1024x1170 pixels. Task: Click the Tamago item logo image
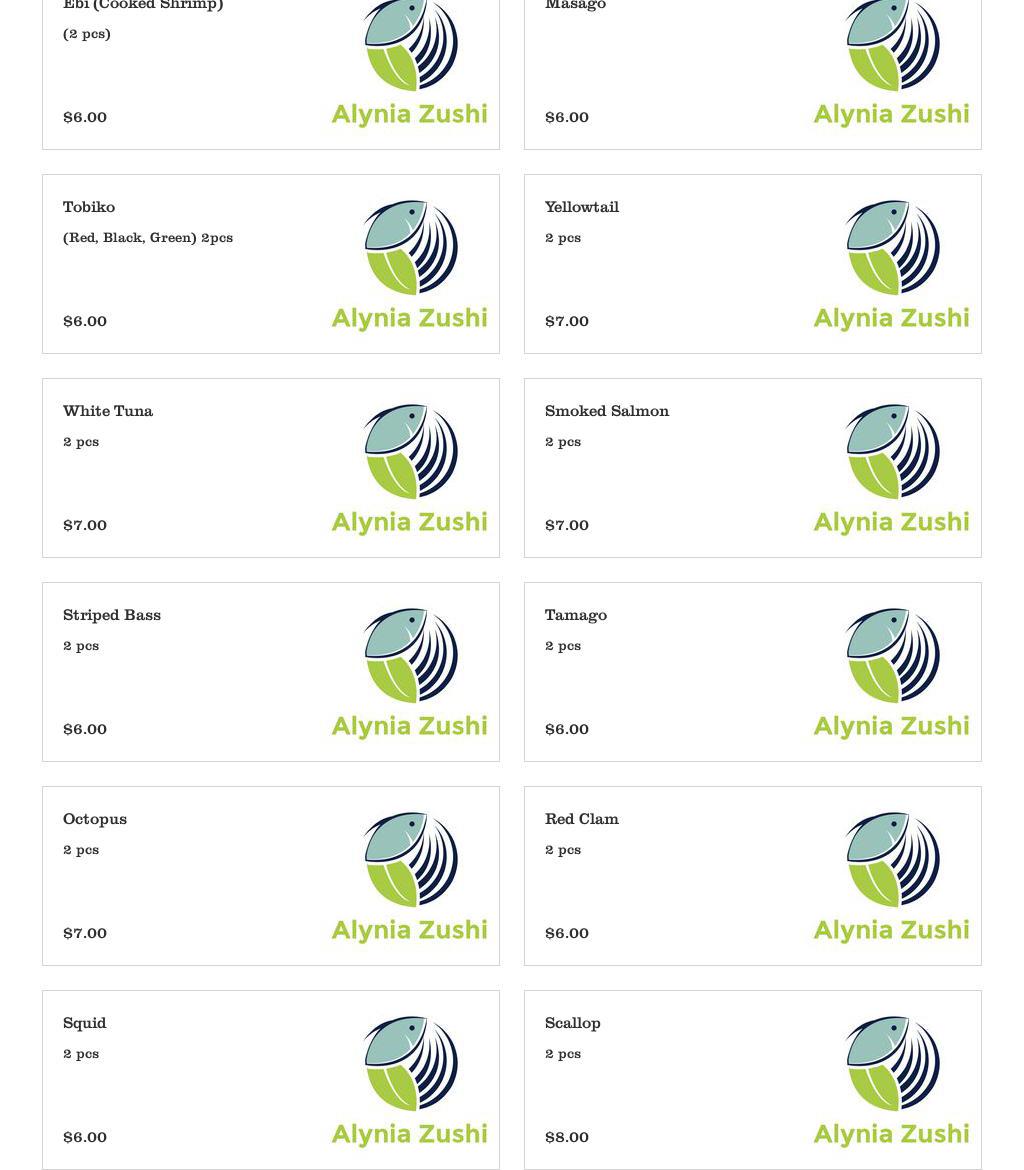[x=892, y=672]
